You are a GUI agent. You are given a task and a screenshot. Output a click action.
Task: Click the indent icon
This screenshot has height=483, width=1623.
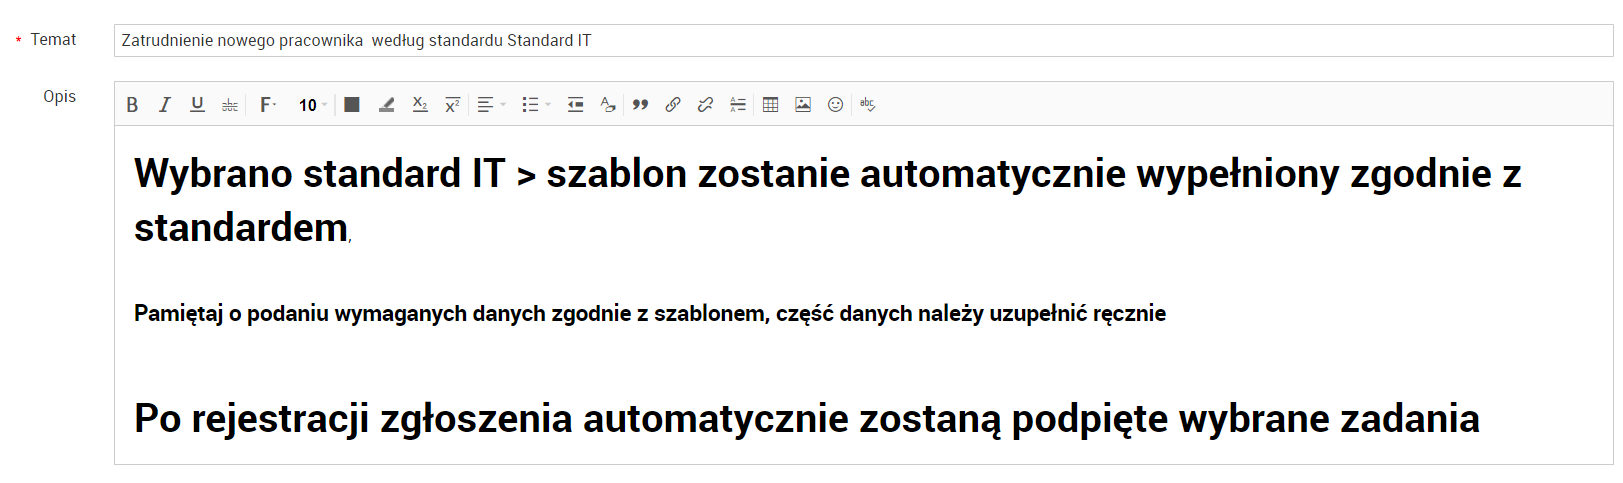pyautogui.click(x=575, y=105)
